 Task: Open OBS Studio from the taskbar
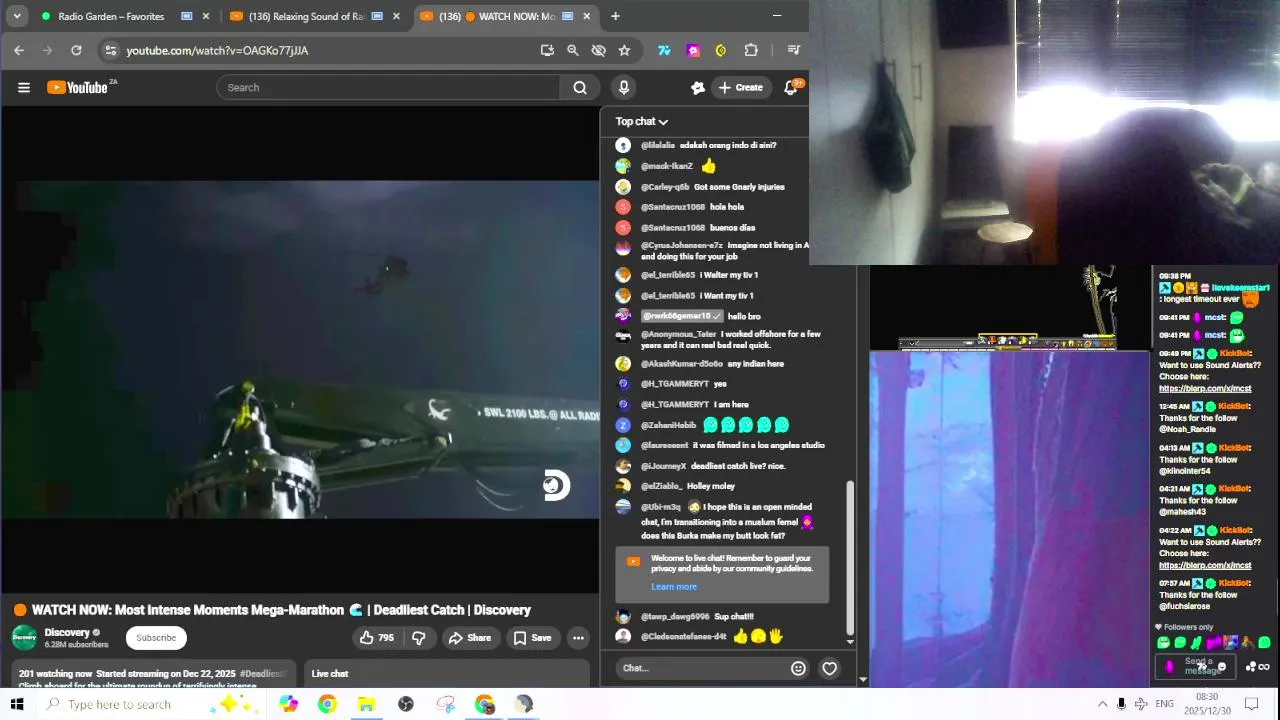(x=406, y=704)
